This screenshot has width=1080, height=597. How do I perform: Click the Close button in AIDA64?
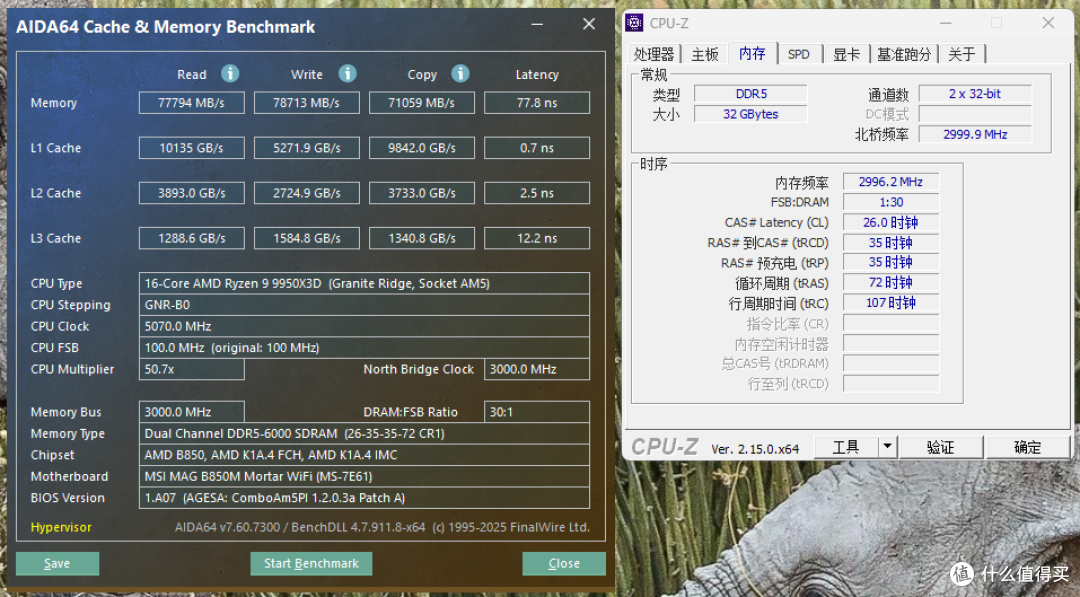564,563
